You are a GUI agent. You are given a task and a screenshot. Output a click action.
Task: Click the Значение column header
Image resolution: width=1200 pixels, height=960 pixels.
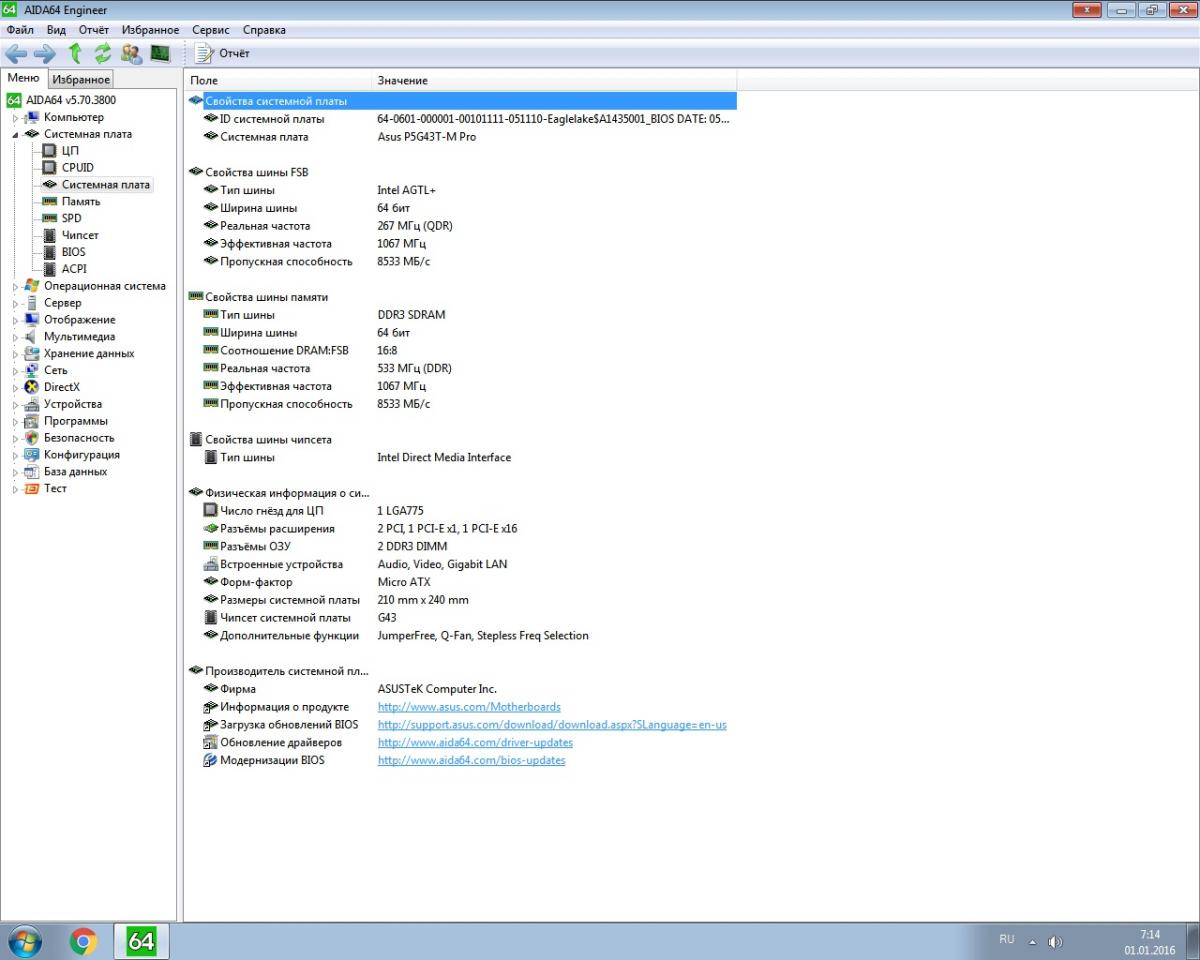click(x=554, y=80)
